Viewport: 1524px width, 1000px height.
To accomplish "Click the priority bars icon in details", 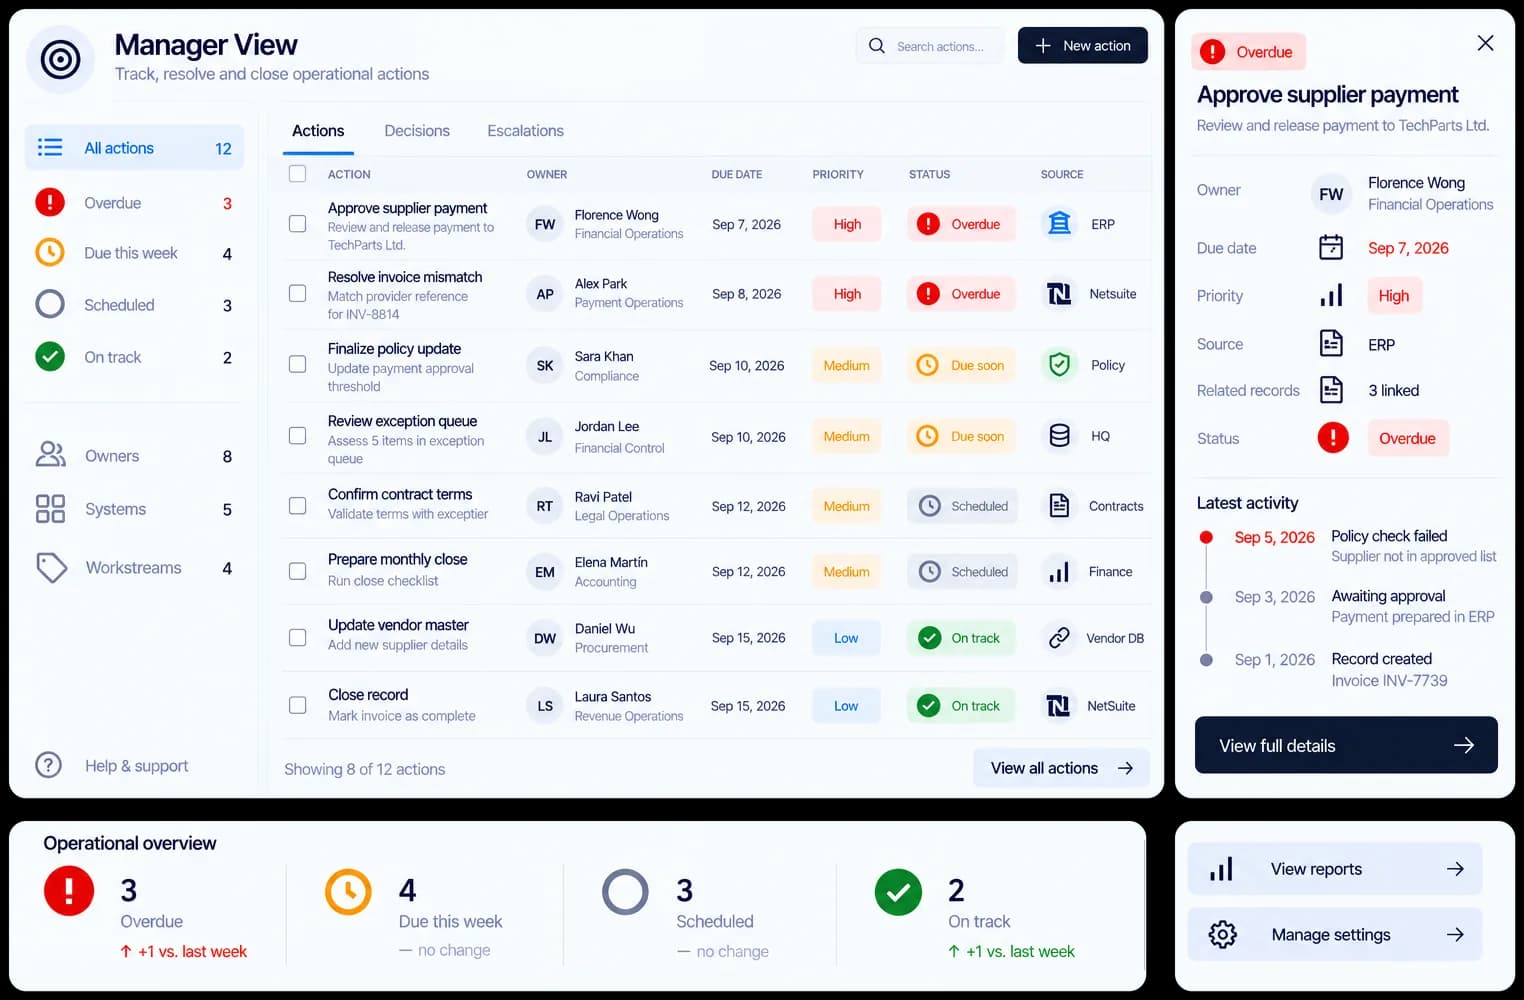I will coord(1331,295).
